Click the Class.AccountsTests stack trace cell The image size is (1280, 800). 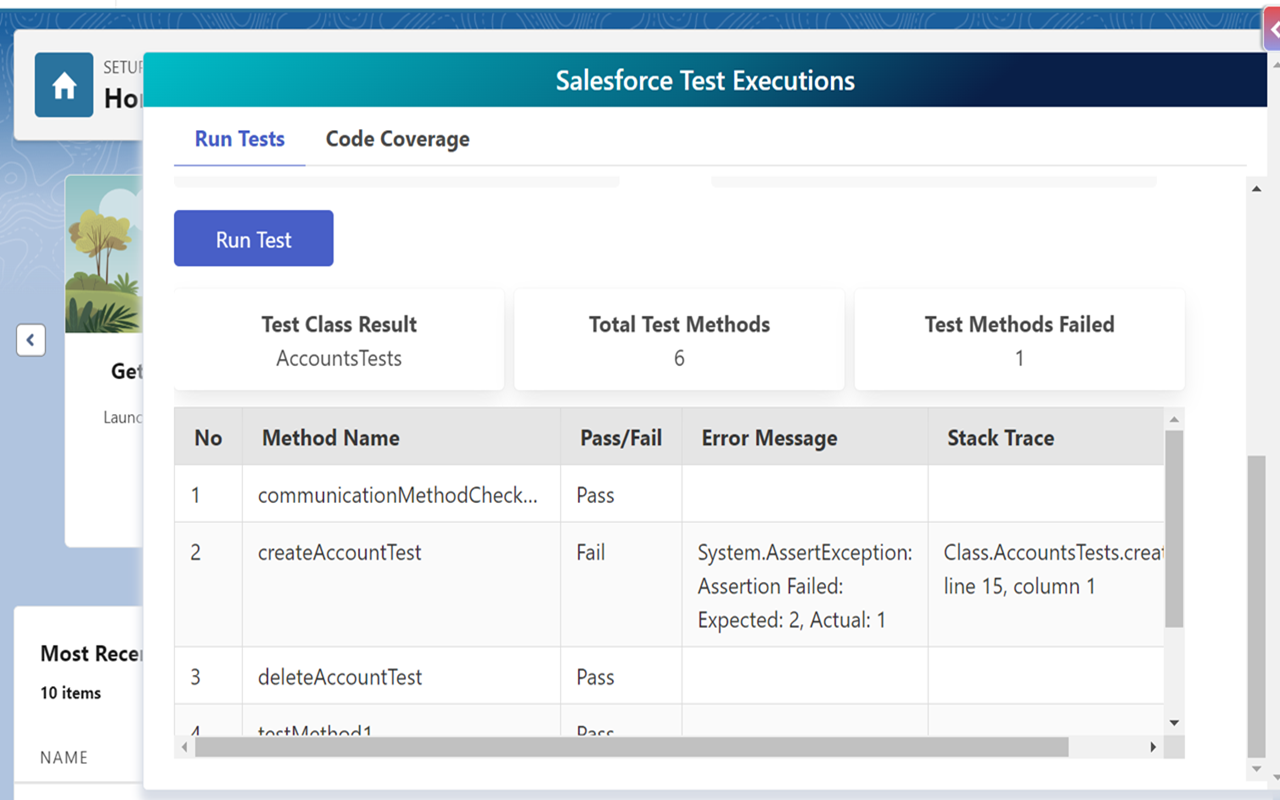(1046, 585)
